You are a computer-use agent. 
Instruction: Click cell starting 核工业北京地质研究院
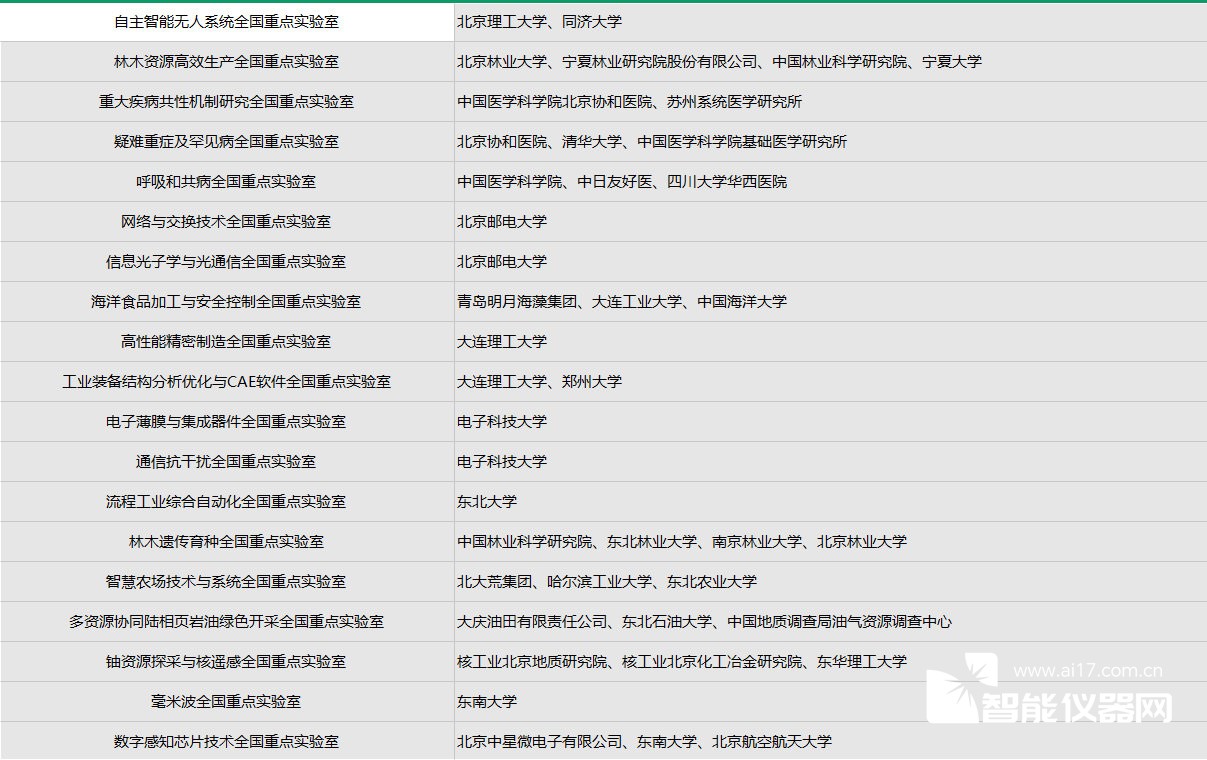click(x=830, y=661)
